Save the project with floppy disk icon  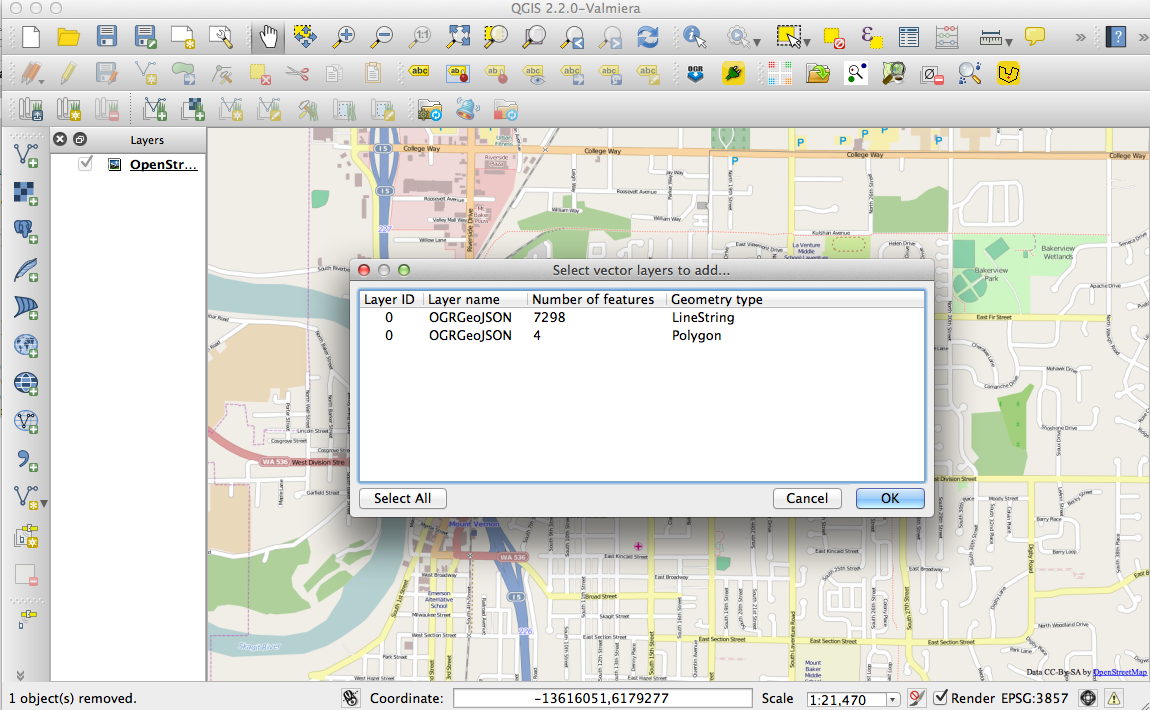tap(107, 37)
